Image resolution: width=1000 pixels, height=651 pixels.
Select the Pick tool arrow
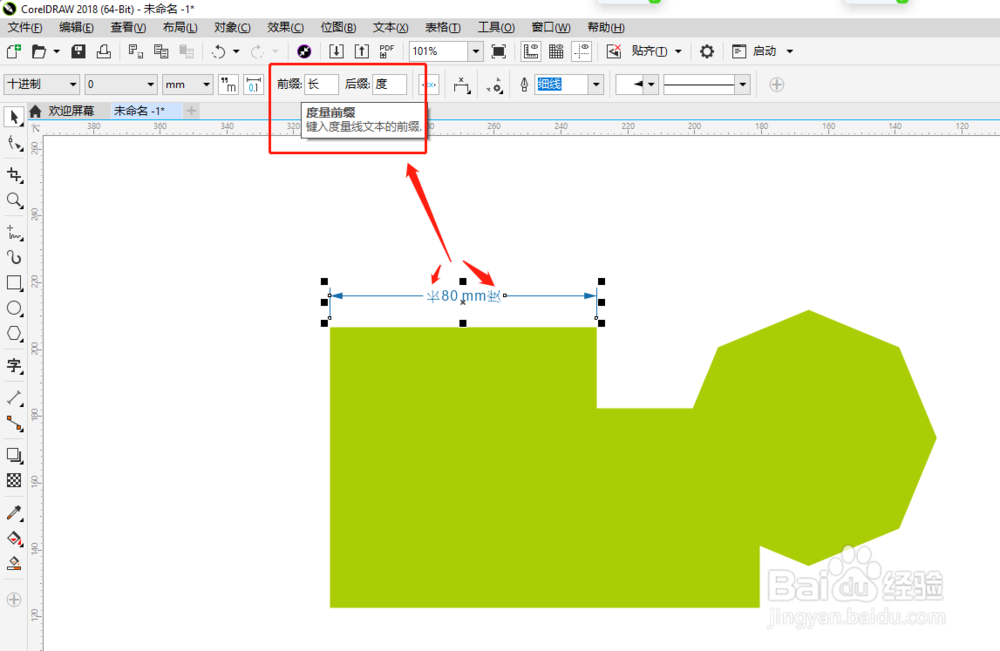(x=14, y=117)
